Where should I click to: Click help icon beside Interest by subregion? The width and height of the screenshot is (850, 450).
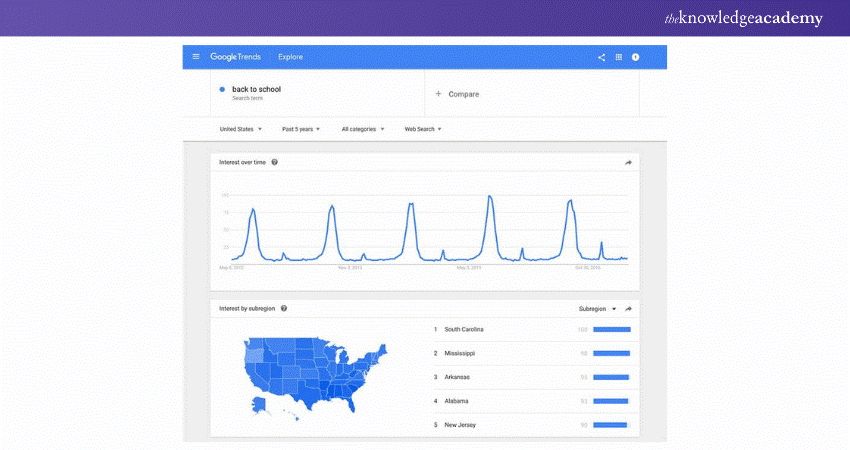[284, 309]
